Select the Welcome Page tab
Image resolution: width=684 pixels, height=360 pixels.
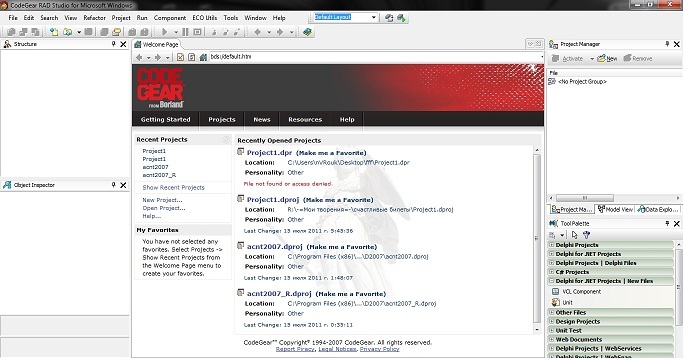click(x=156, y=45)
